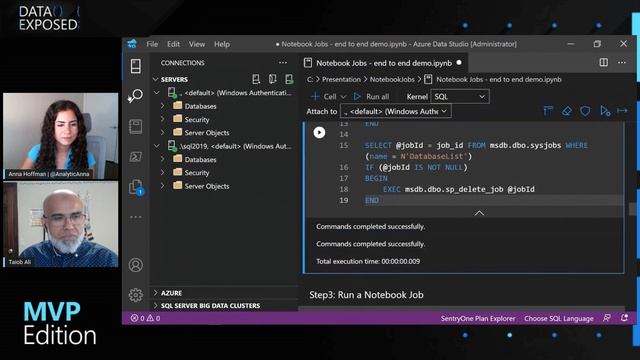Collapse the code cell with the chevron
The image size is (640, 360).
[479, 213]
